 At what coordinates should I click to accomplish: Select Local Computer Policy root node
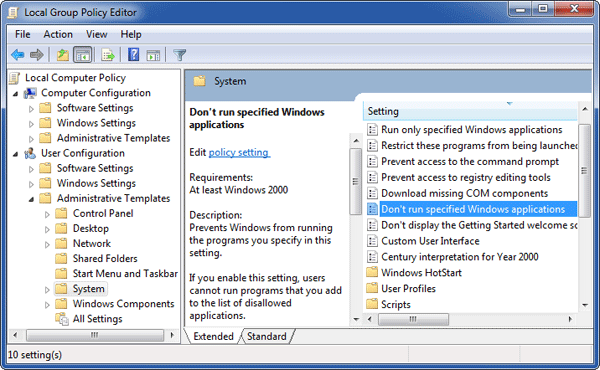[75, 78]
